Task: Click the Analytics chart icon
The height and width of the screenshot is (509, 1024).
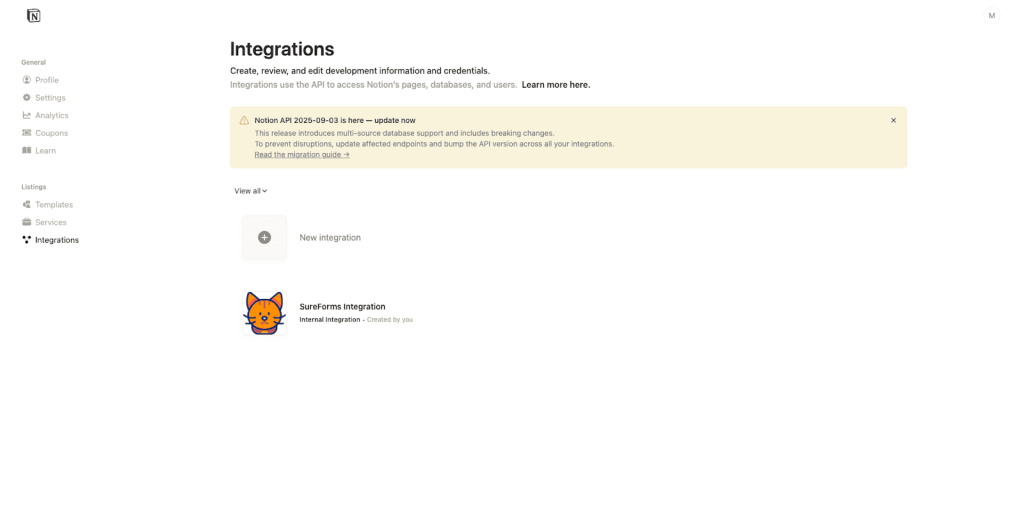Action: tap(27, 115)
